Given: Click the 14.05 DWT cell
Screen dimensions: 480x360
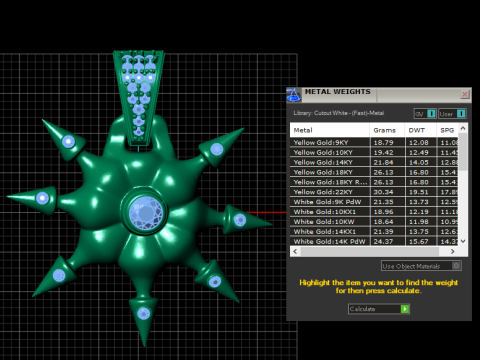Looking at the screenshot, I should pyautogui.click(x=421, y=162).
